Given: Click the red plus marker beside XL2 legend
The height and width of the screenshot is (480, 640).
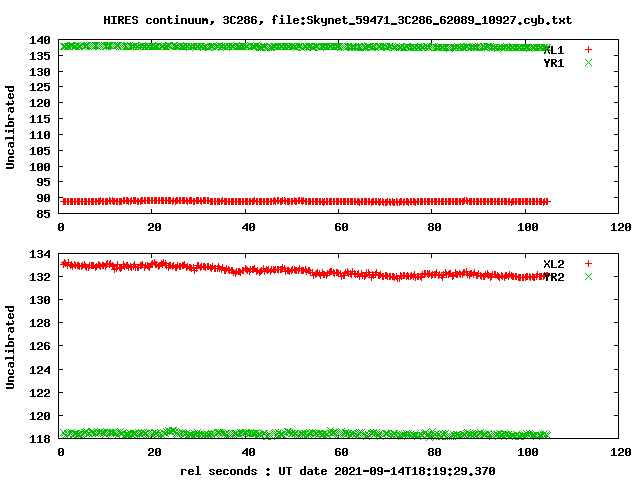Looking at the screenshot, I should click(x=588, y=264).
